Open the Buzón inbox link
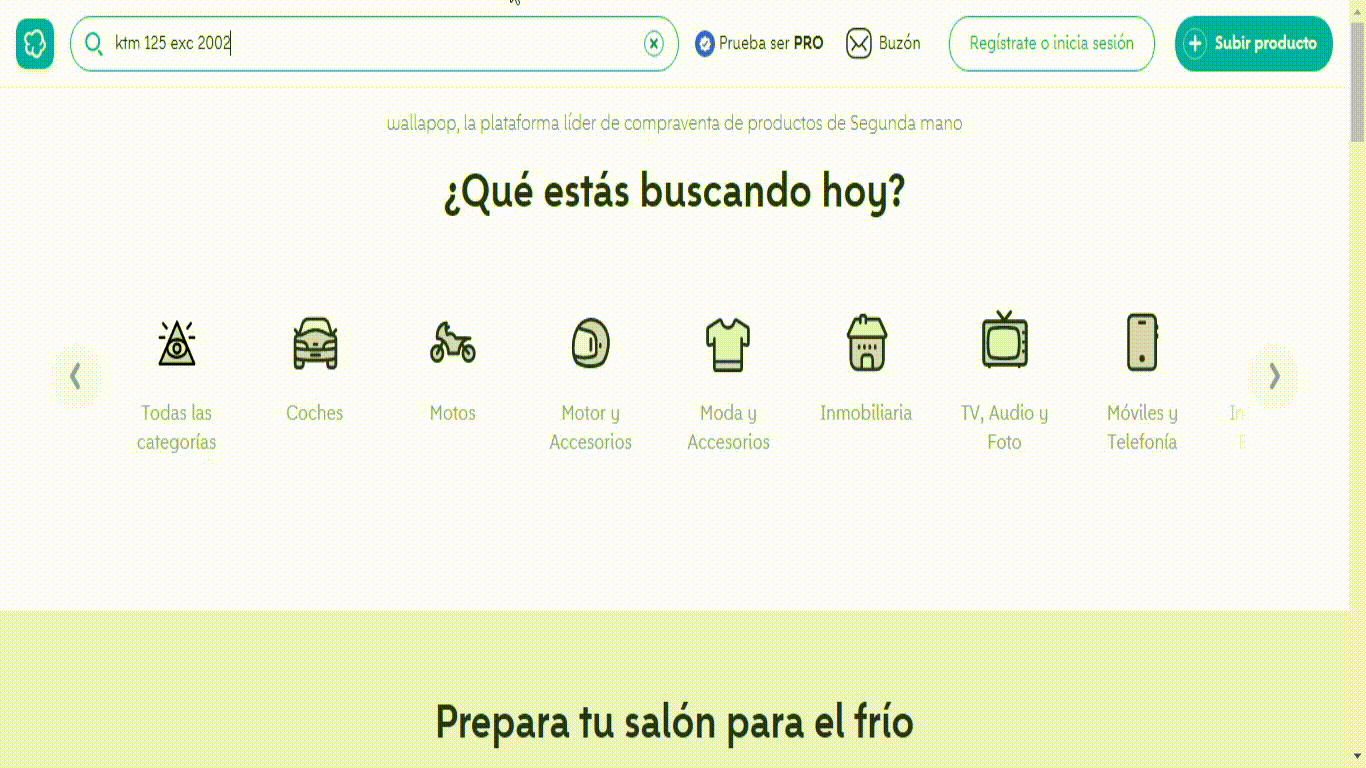 [x=899, y=44]
